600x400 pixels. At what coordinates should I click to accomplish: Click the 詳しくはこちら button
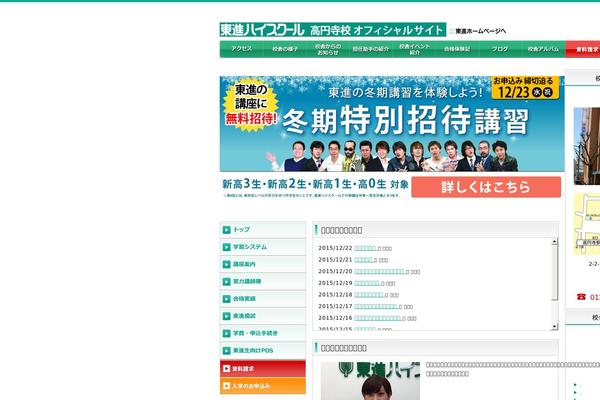click(486, 187)
